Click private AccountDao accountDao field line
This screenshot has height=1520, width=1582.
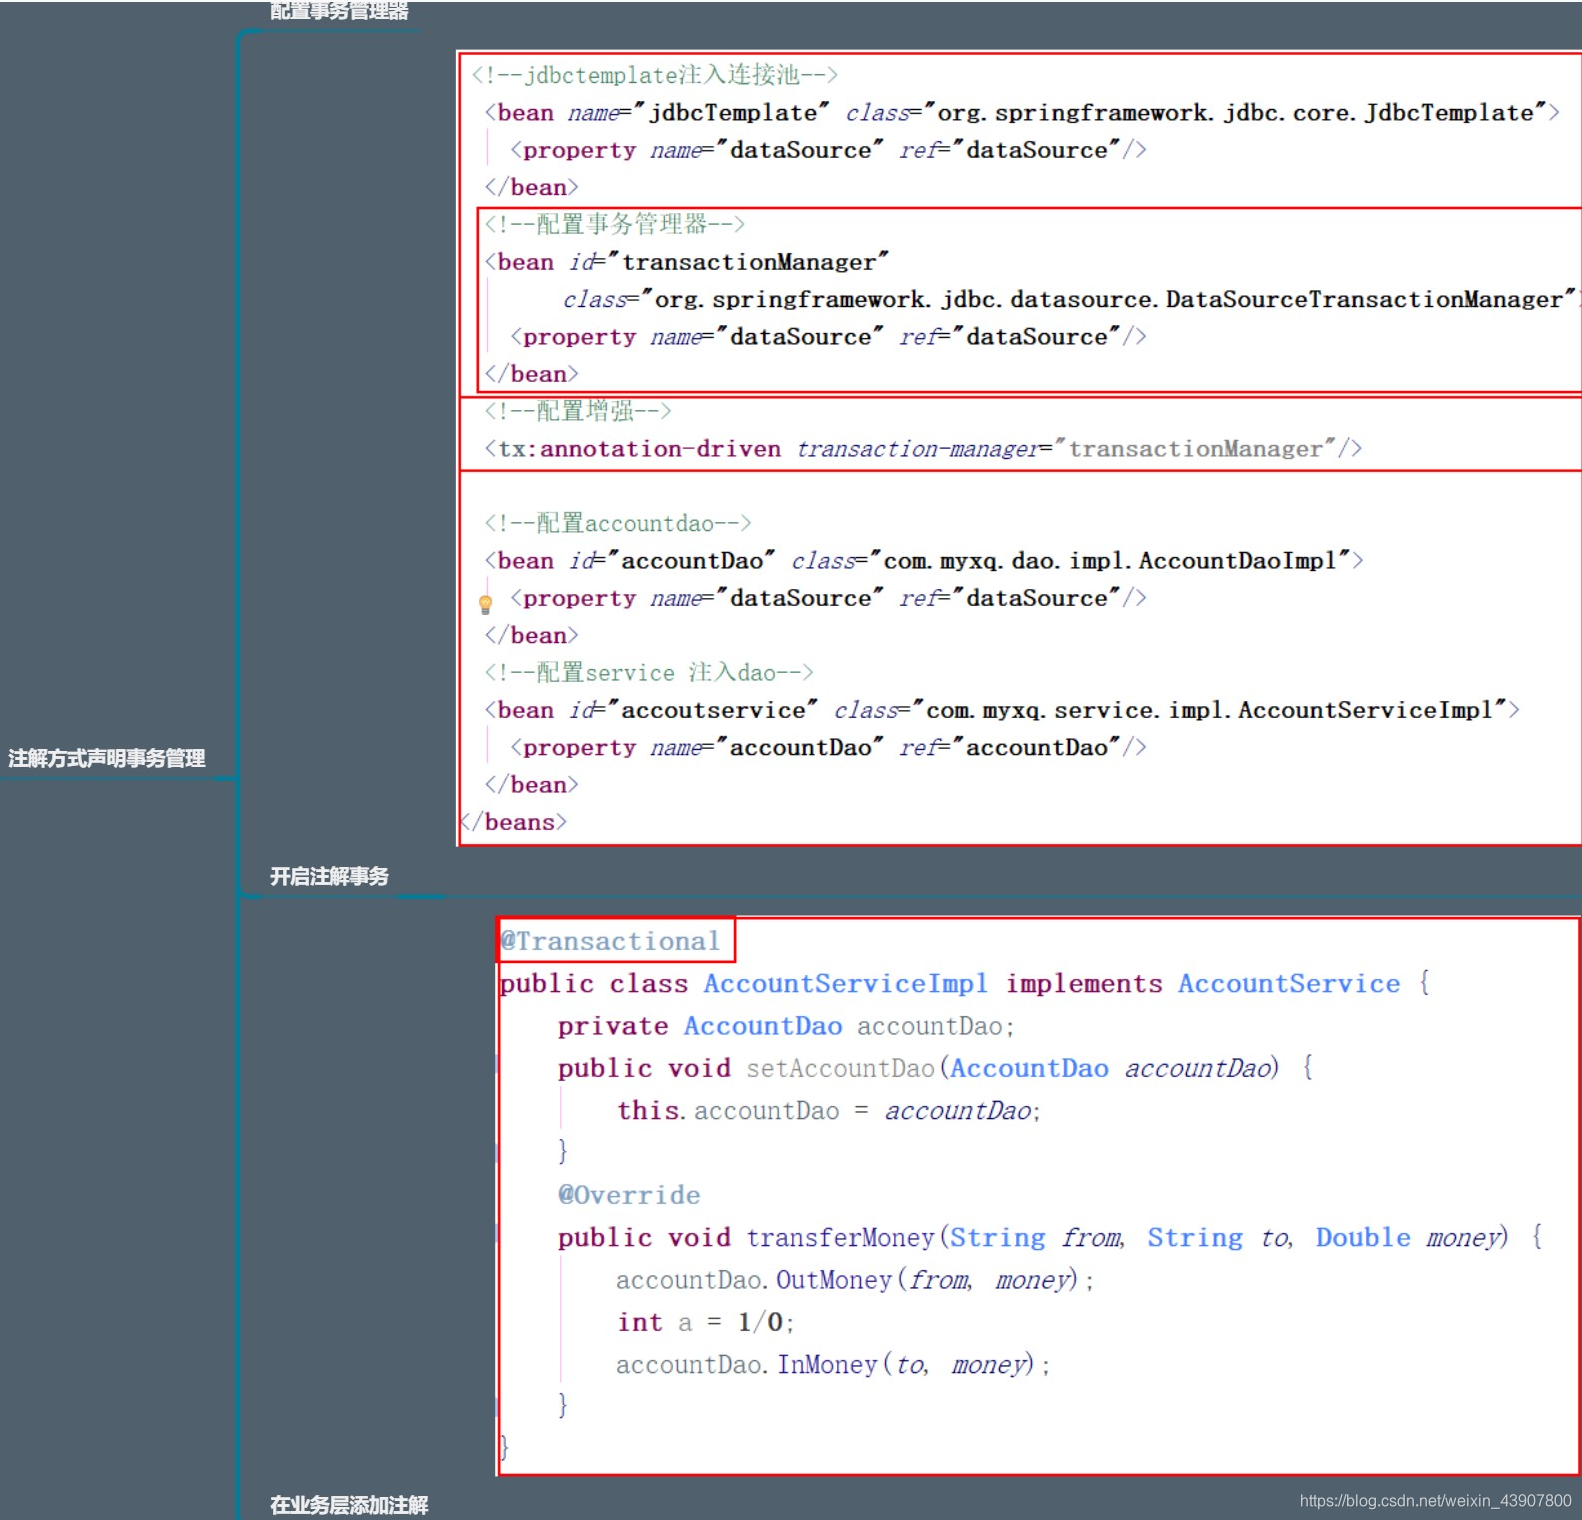[786, 1026]
